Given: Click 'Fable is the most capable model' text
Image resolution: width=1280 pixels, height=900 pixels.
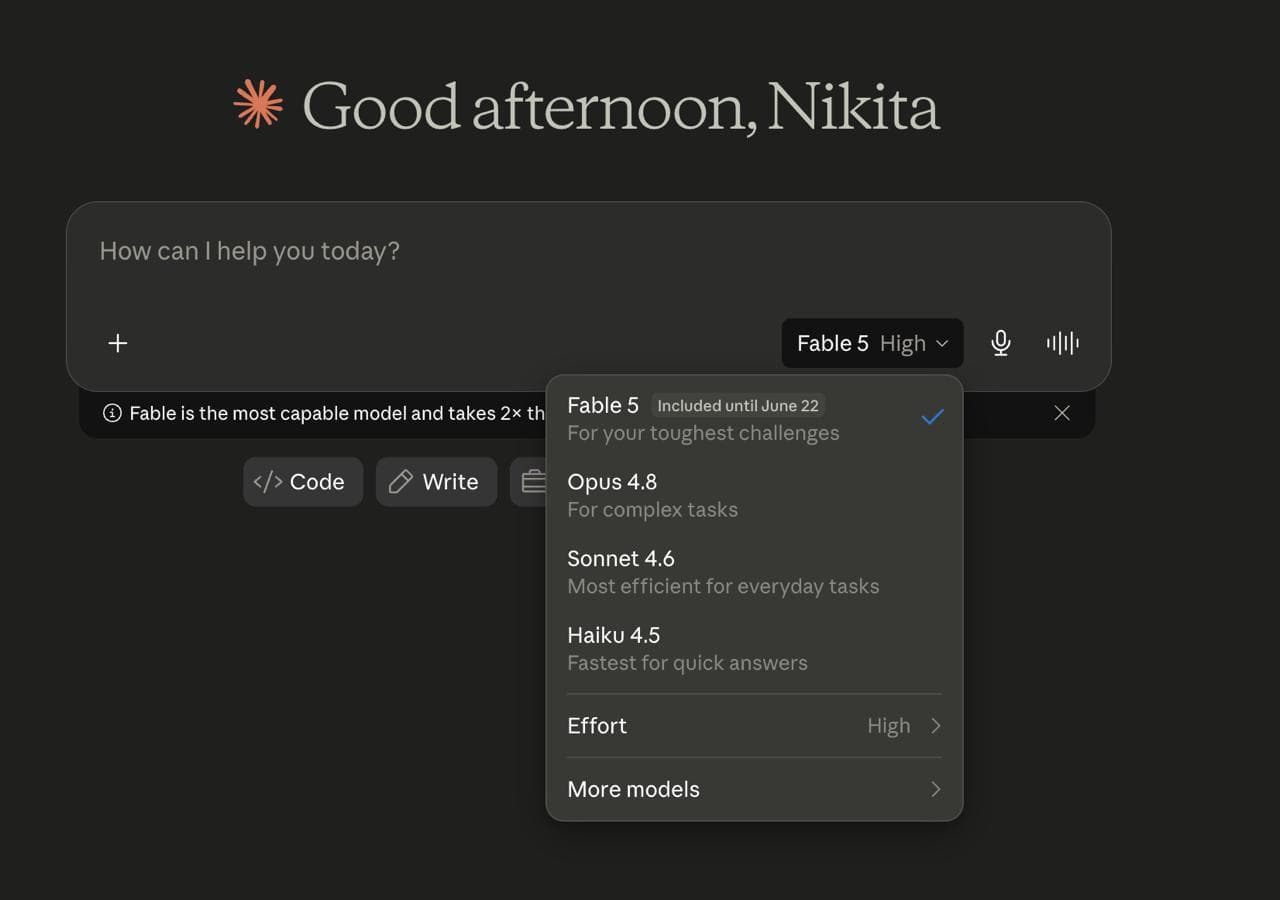Looking at the screenshot, I should [x=270, y=413].
